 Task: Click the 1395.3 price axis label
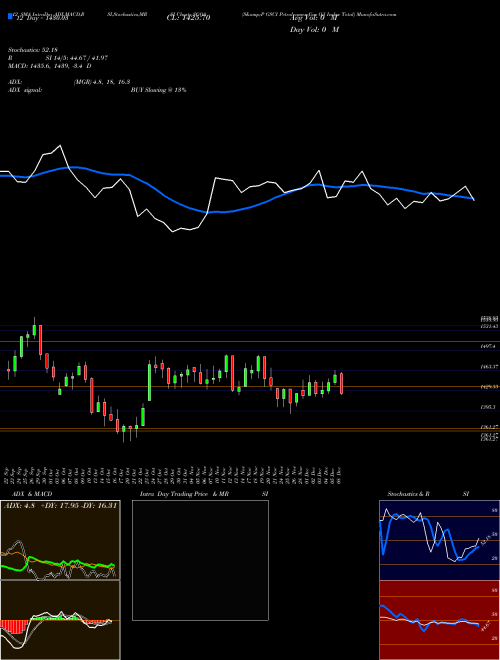[489, 407]
